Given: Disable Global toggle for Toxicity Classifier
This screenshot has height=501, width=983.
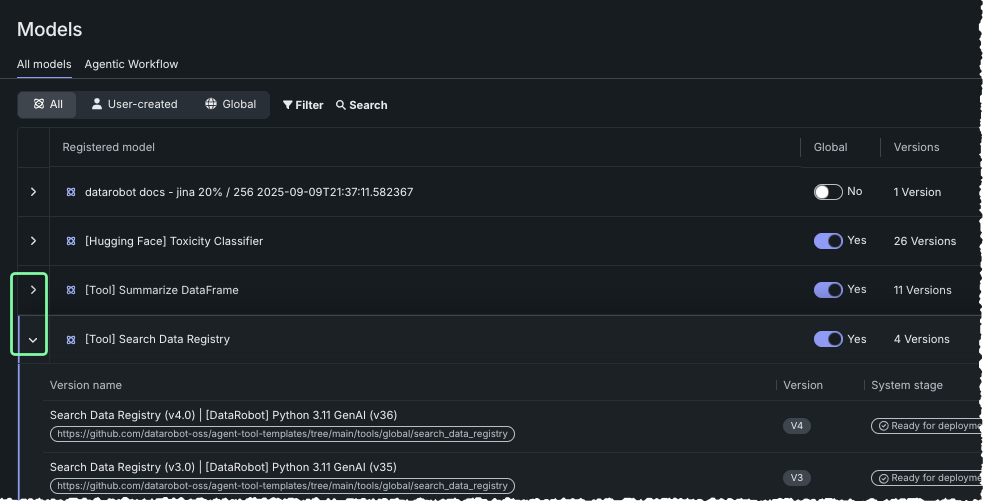Looking at the screenshot, I should [x=828, y=241].
